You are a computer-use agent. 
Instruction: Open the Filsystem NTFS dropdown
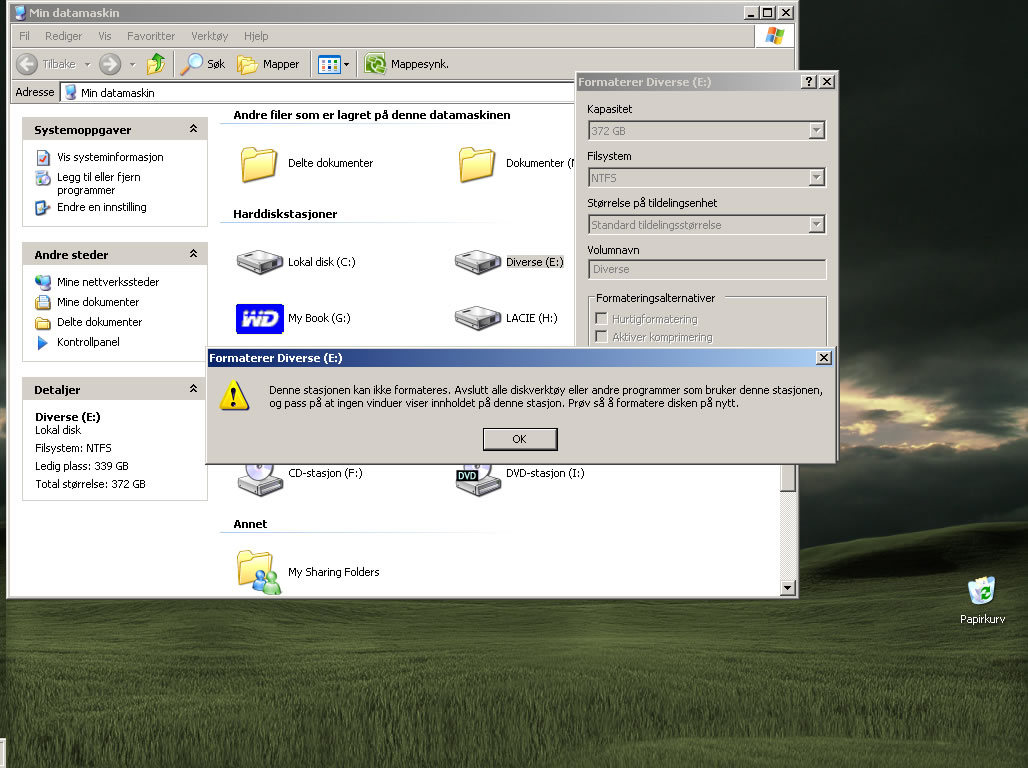pos(816,178)
